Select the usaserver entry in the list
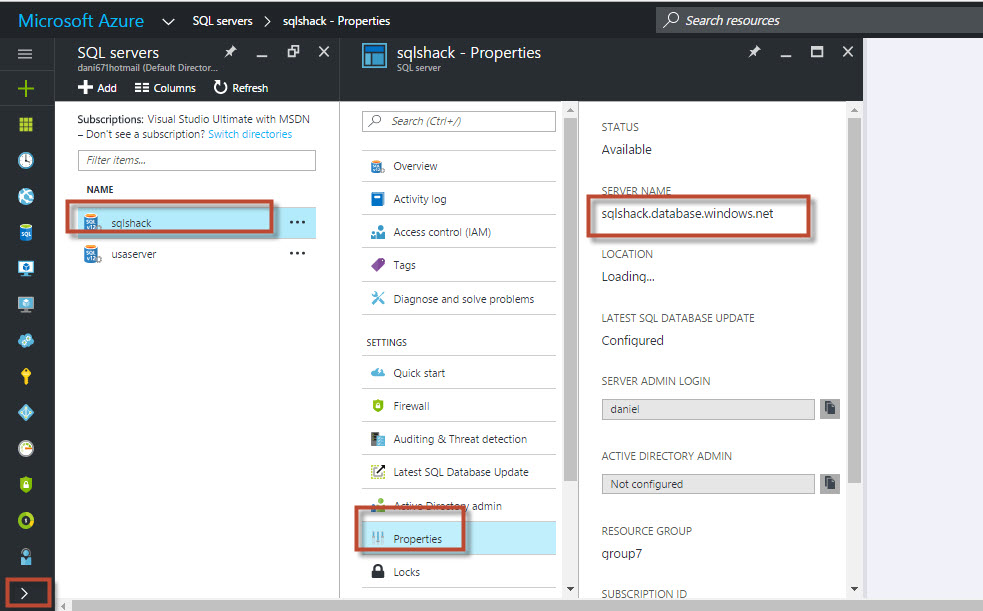The image size is (983, 611). (134, 254)
